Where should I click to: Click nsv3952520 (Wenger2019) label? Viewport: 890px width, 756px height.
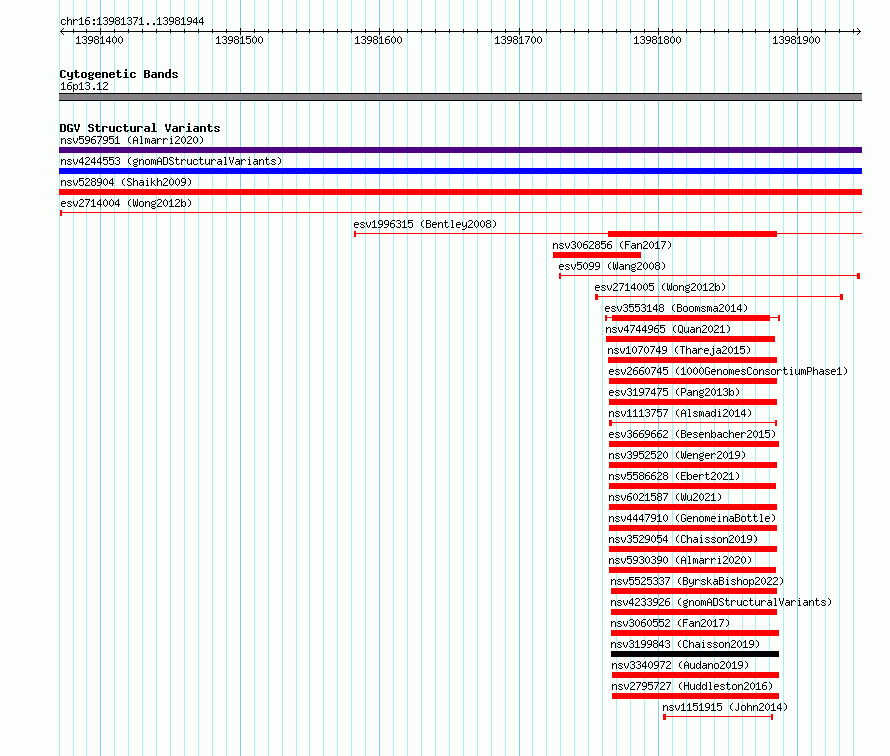click(x=677, y=455)
